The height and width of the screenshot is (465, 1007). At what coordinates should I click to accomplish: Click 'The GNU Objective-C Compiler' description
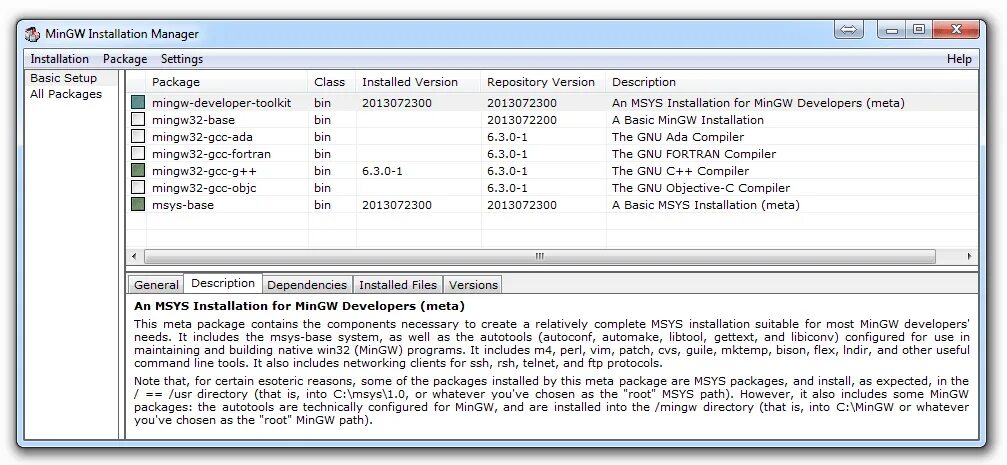pyautogui.click(x=701, y=188)
